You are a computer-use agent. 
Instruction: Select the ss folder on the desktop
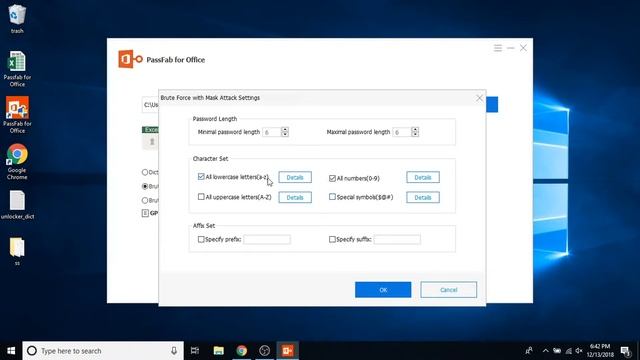point(17,251)
